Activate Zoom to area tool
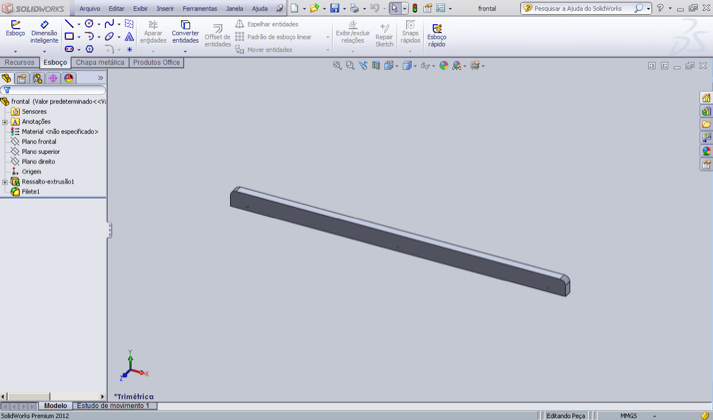The height and width of the screenshot is (420, 713). (350, 65)
